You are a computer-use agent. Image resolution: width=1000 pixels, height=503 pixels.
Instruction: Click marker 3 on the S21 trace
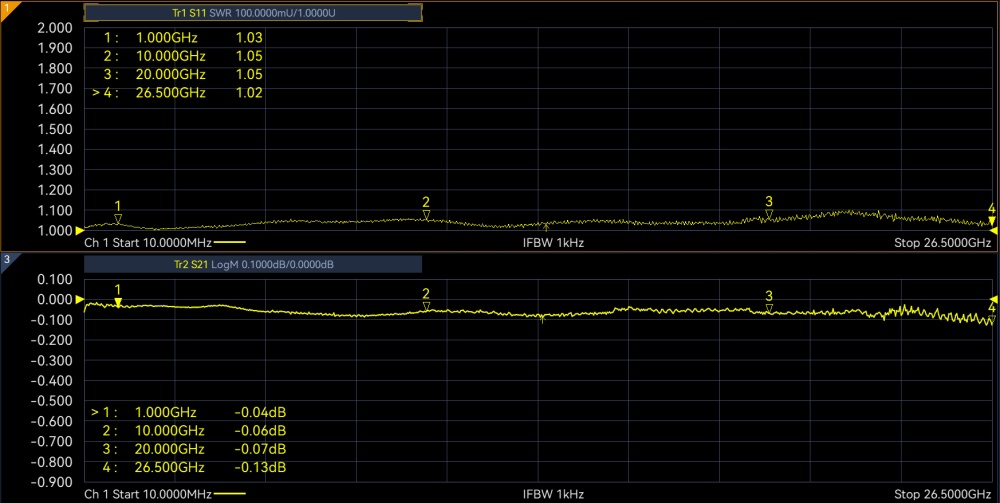pos(769,309)
